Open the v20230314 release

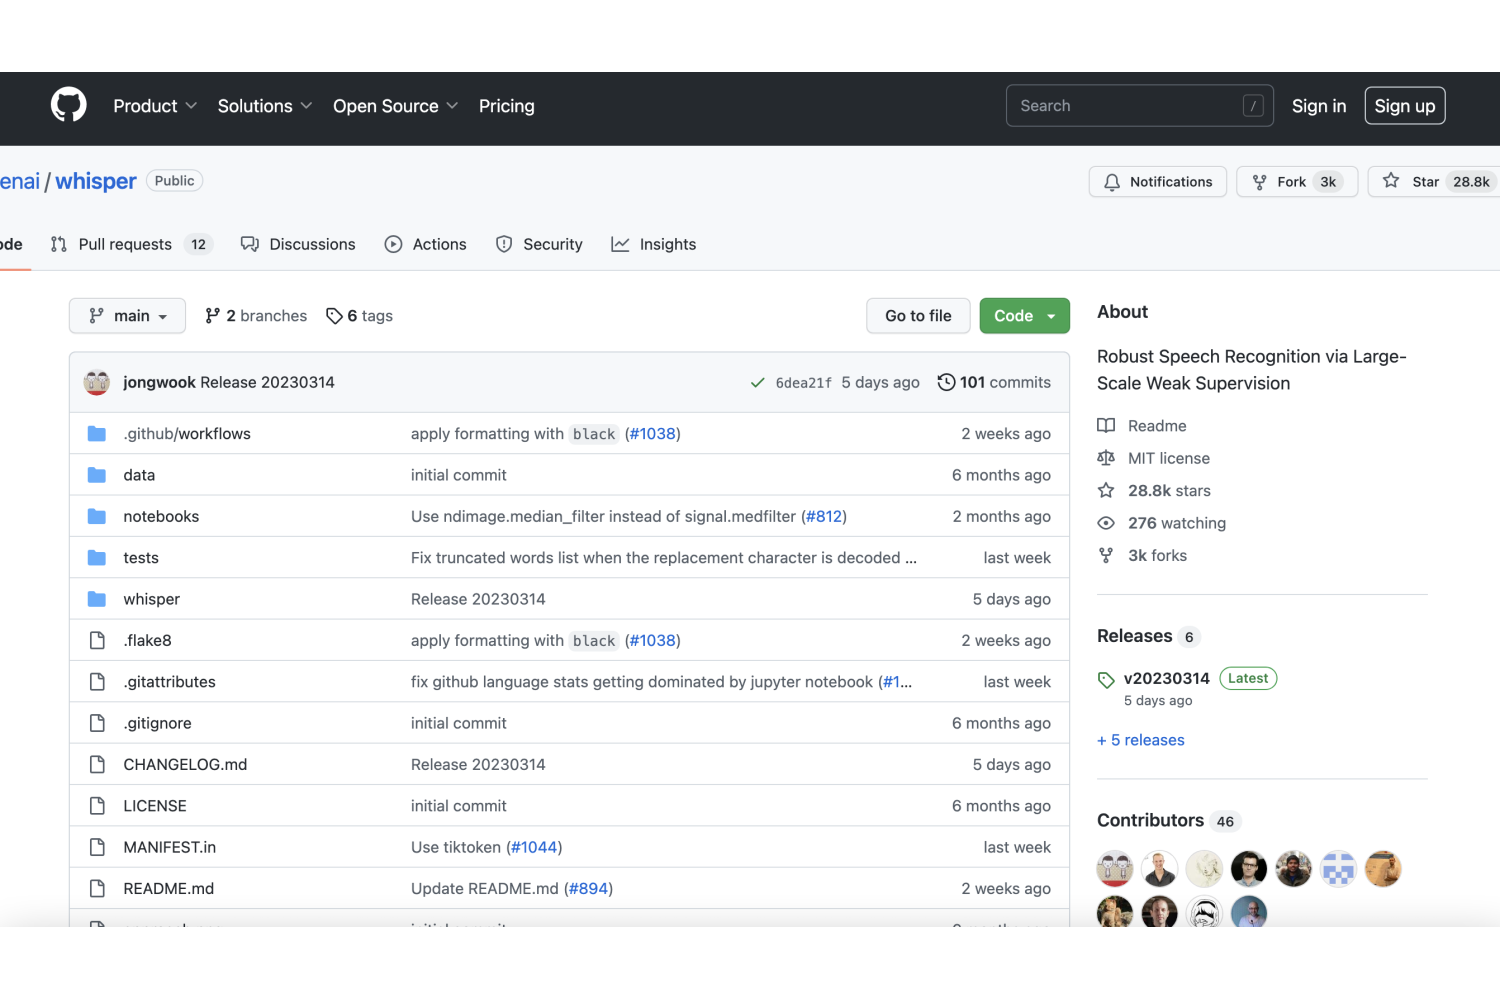click(x=1167, y=678)
